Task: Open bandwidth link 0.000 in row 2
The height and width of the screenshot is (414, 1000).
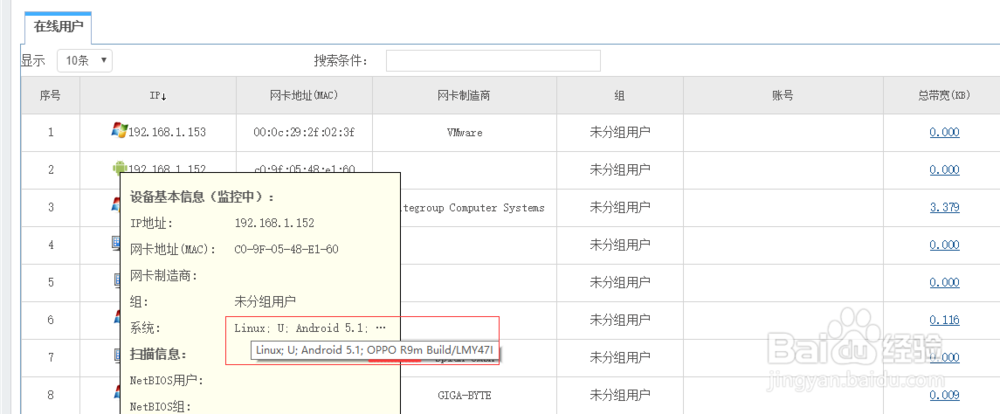Action: point(944,170)
